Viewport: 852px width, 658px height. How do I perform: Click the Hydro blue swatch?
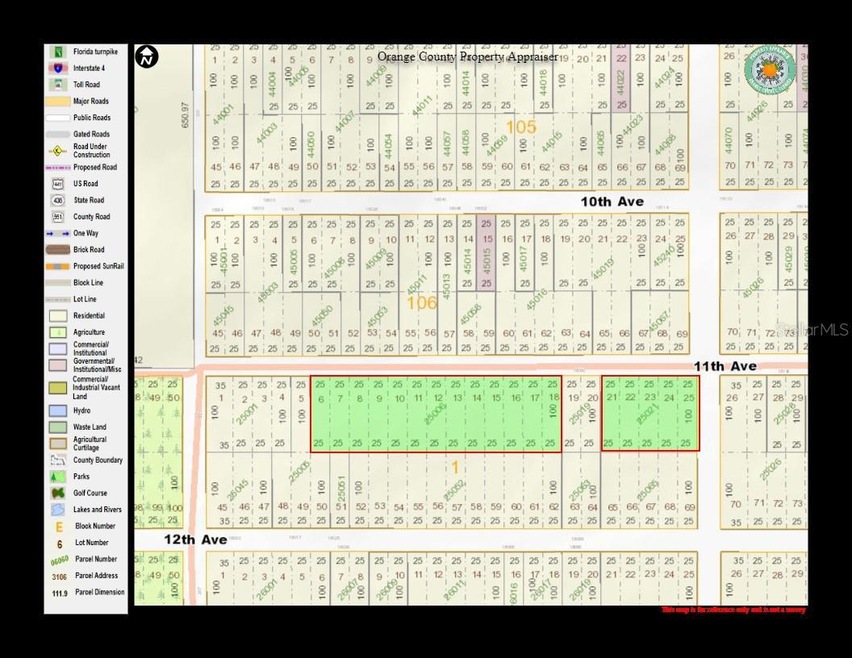coord(58,411)
